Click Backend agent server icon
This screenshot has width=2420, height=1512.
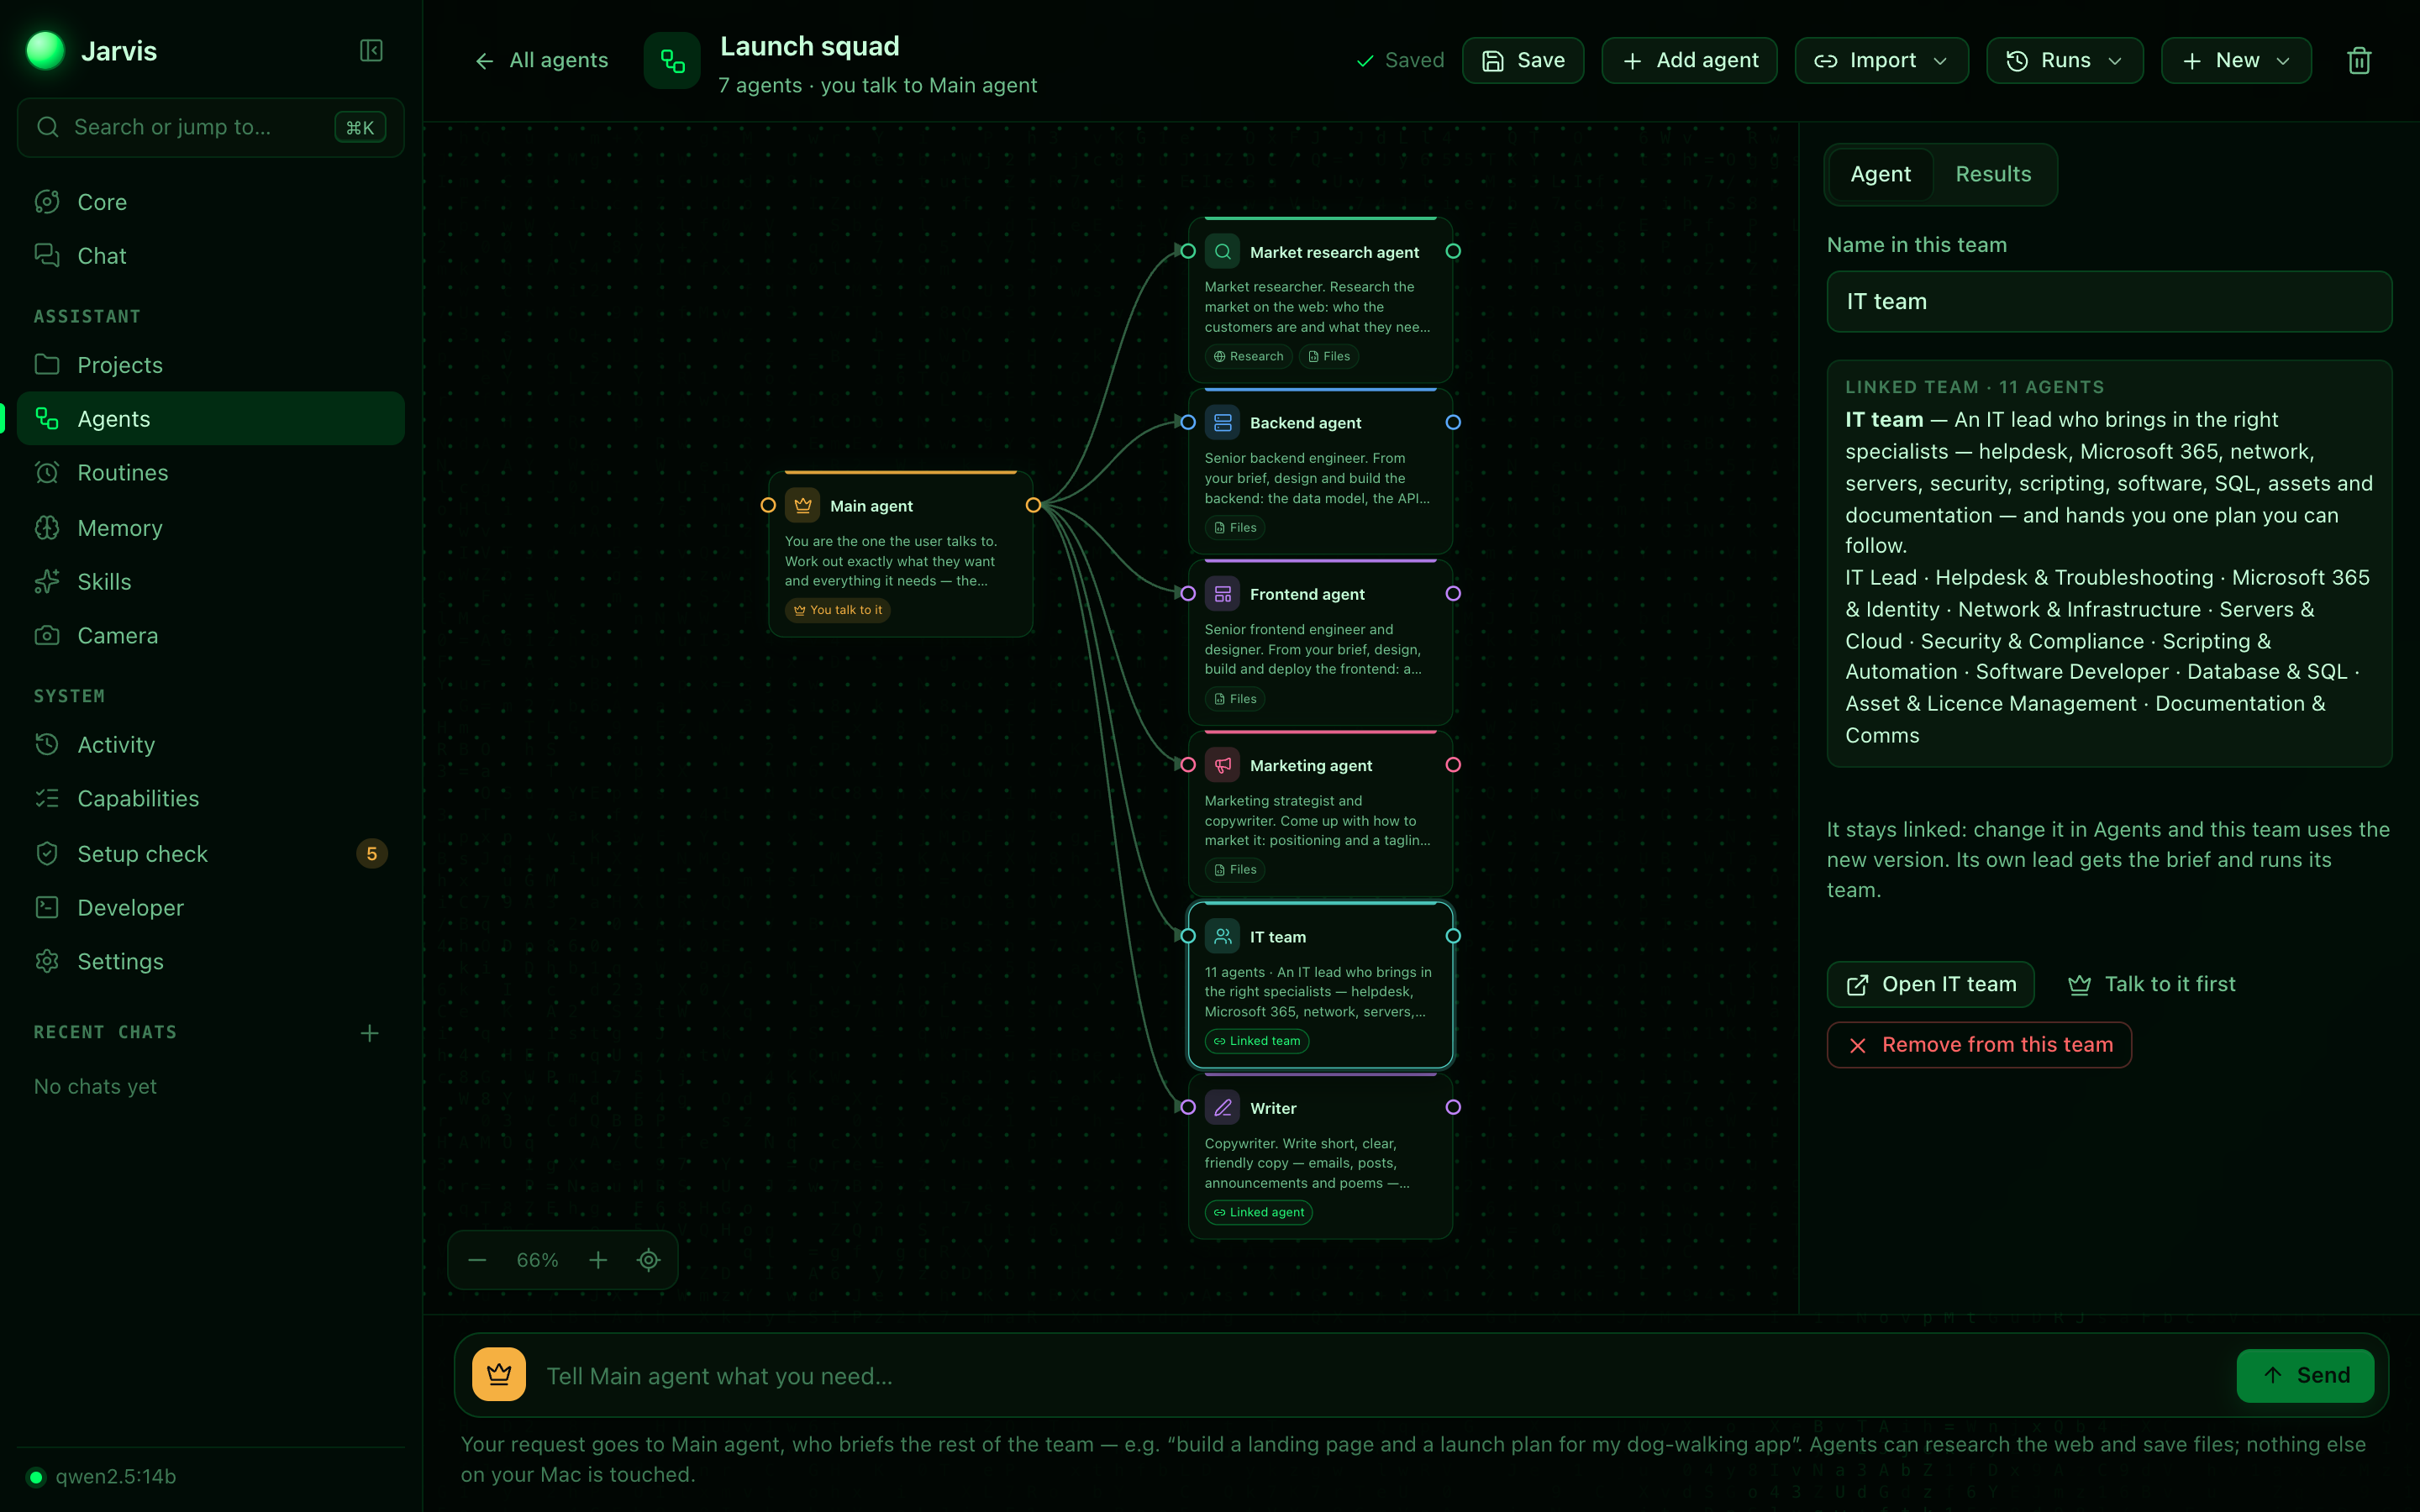pyautogui.click(x=1222, y=423)
